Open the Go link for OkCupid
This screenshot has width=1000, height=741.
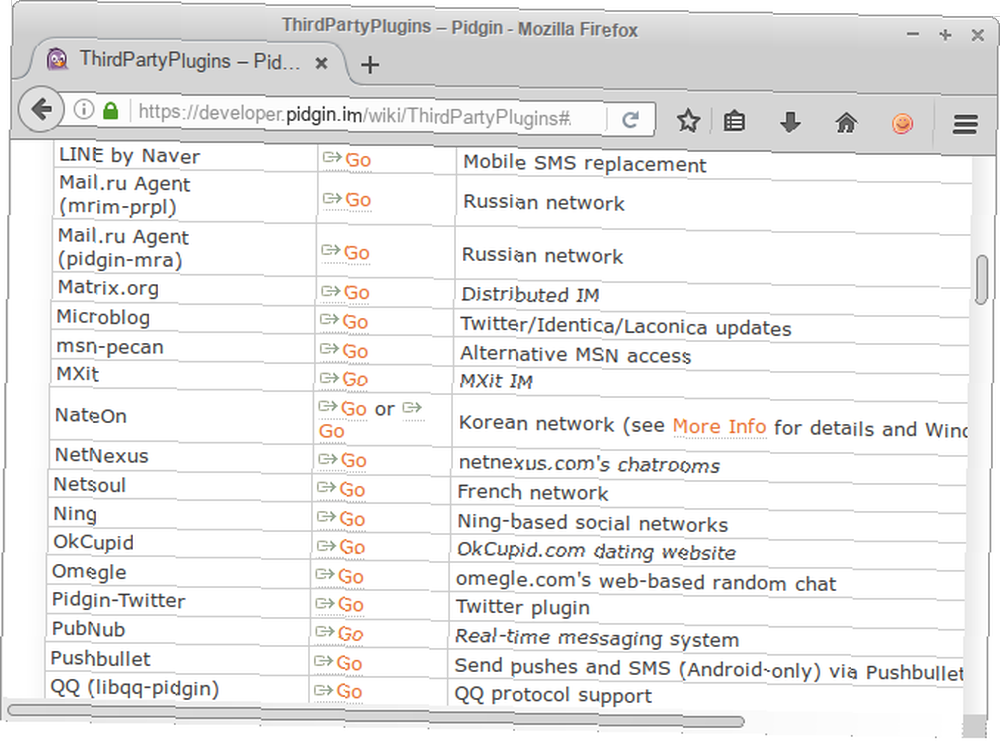(353, 547)
